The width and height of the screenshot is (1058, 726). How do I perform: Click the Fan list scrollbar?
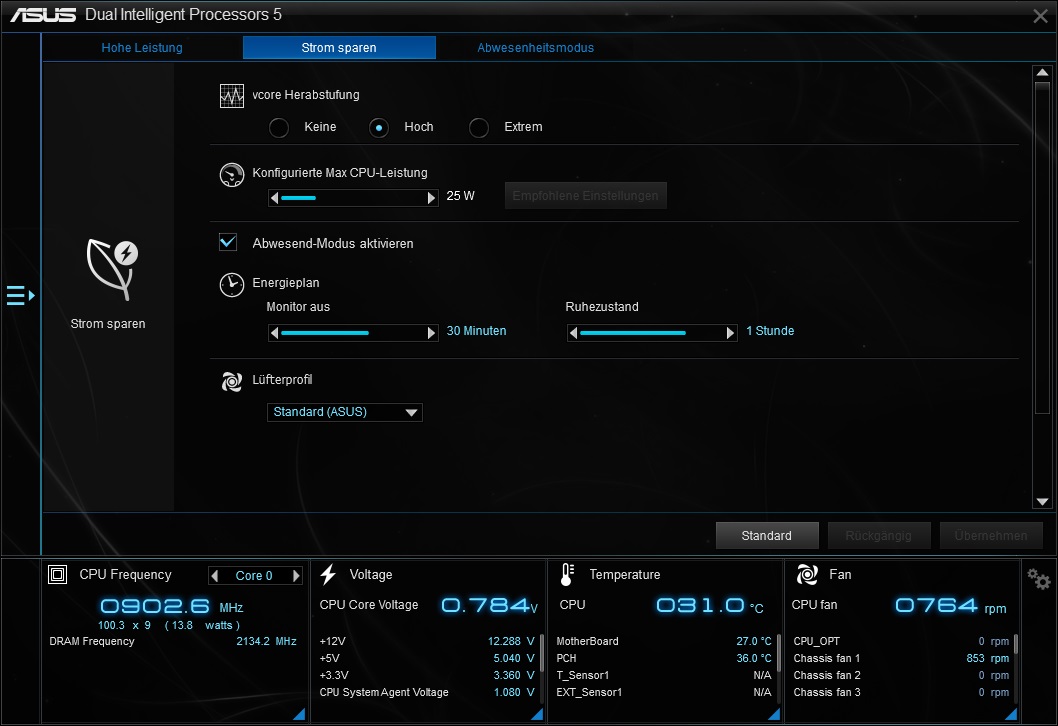(x=1015, y=668)
